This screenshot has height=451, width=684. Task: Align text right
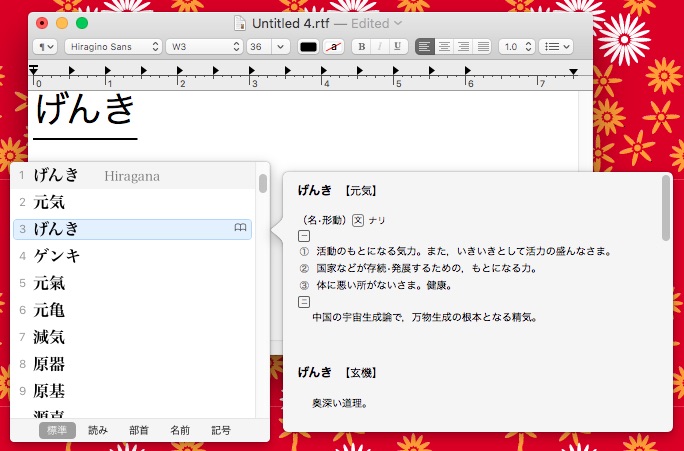463,47
